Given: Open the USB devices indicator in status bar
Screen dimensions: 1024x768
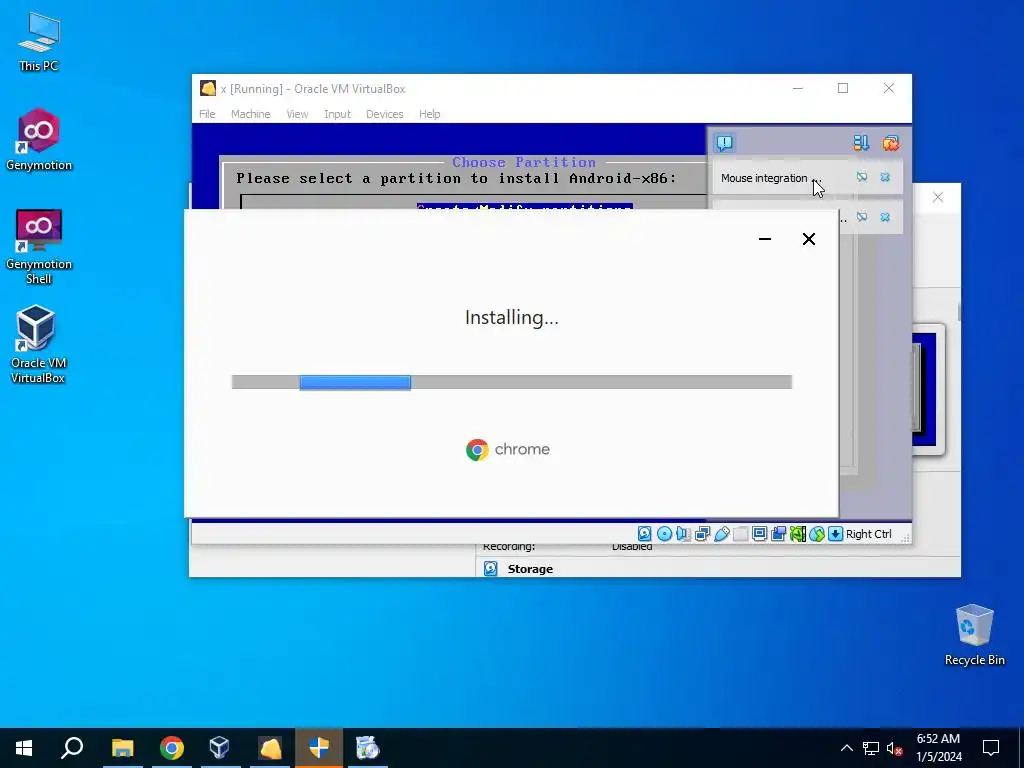Looking at the screenshot, I should click(722, 534).
